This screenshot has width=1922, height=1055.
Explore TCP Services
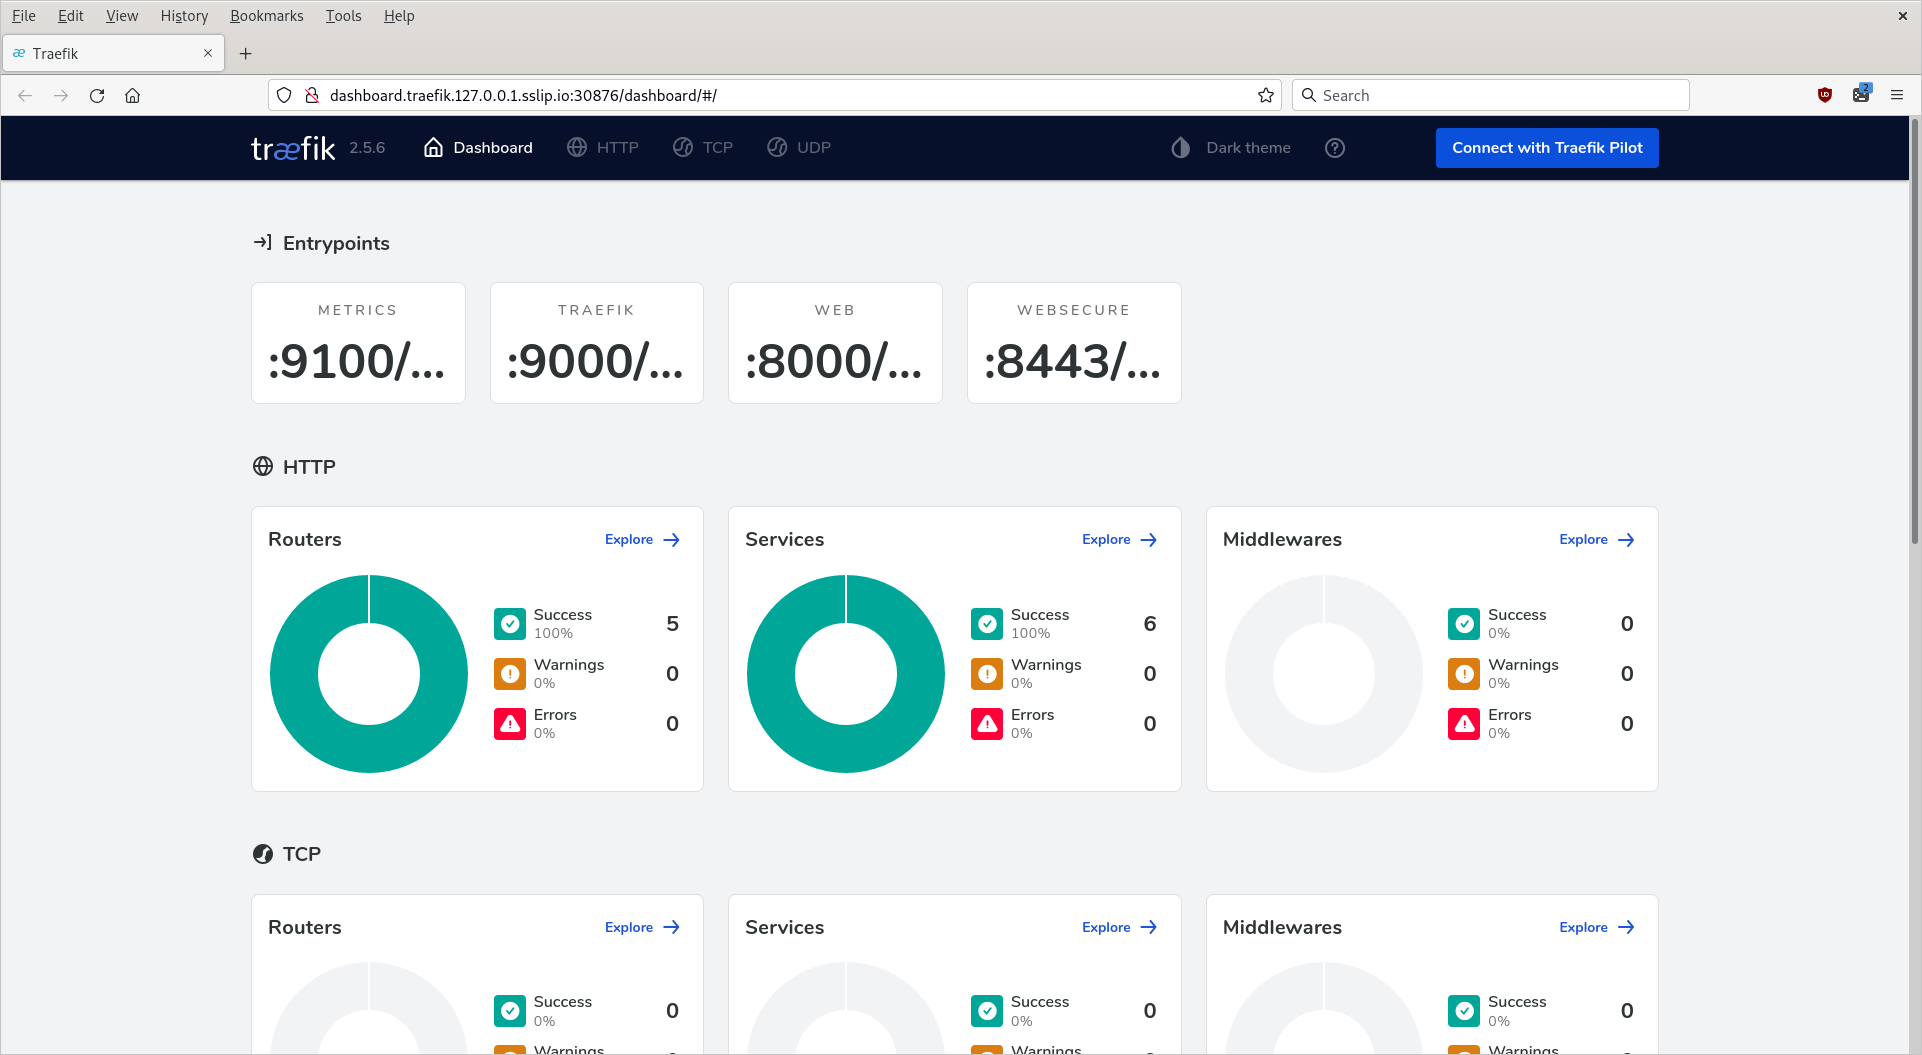pos(1120,927)
